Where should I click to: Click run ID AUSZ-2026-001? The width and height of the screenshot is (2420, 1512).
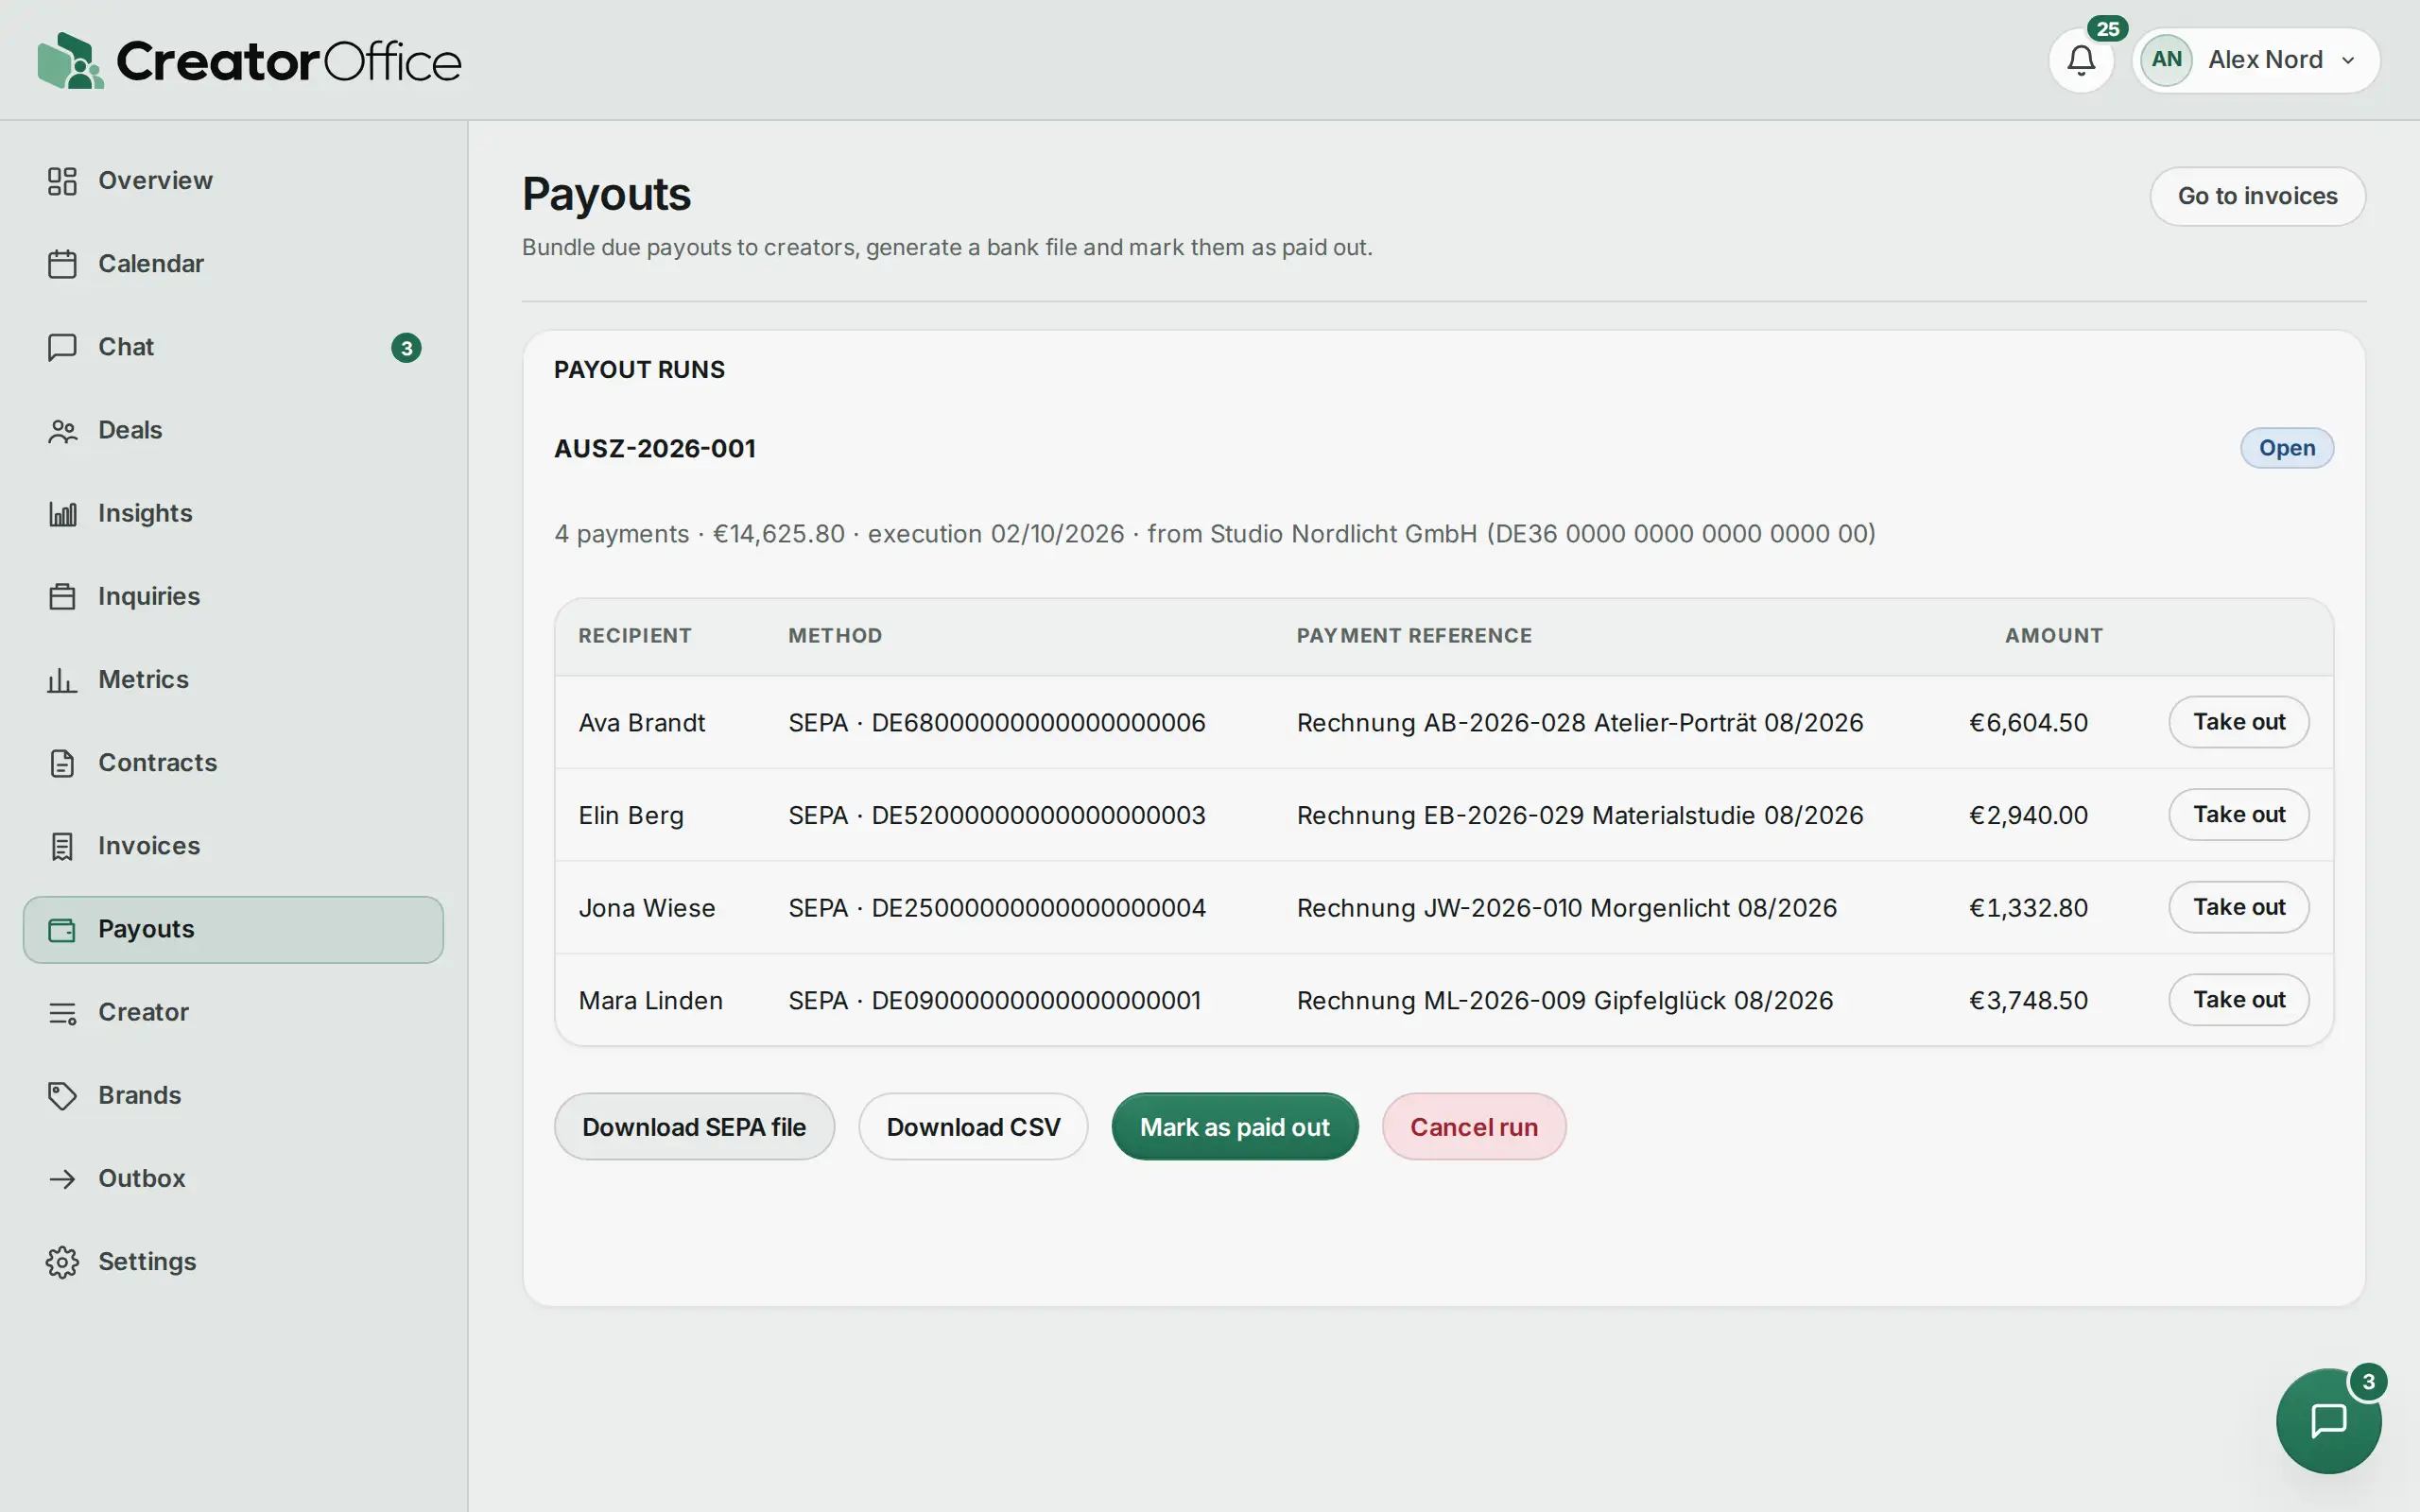click(x=655, y=449)
